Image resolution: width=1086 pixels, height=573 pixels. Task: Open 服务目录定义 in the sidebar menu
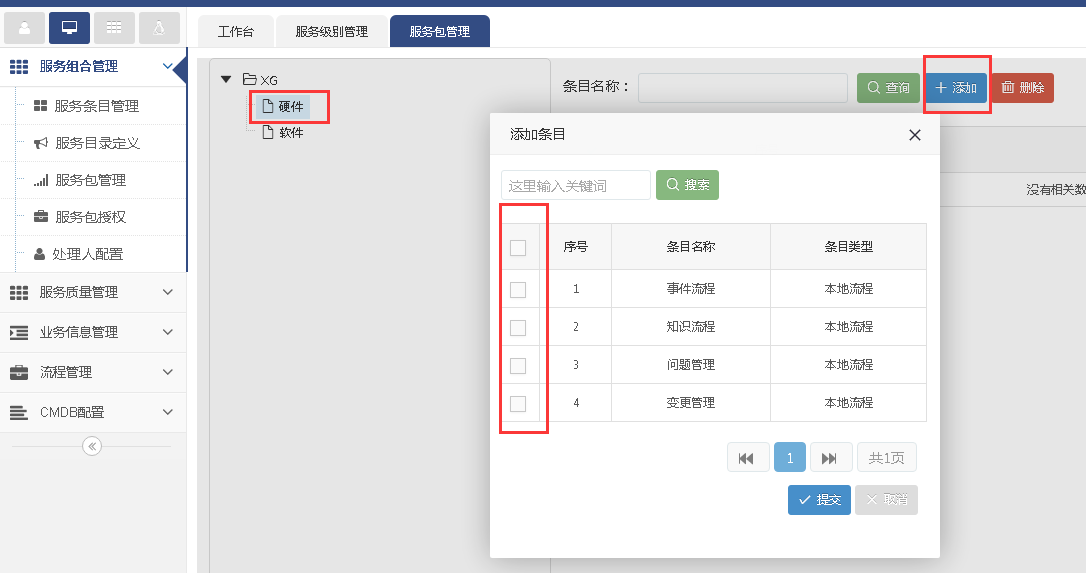click(97, 143)
